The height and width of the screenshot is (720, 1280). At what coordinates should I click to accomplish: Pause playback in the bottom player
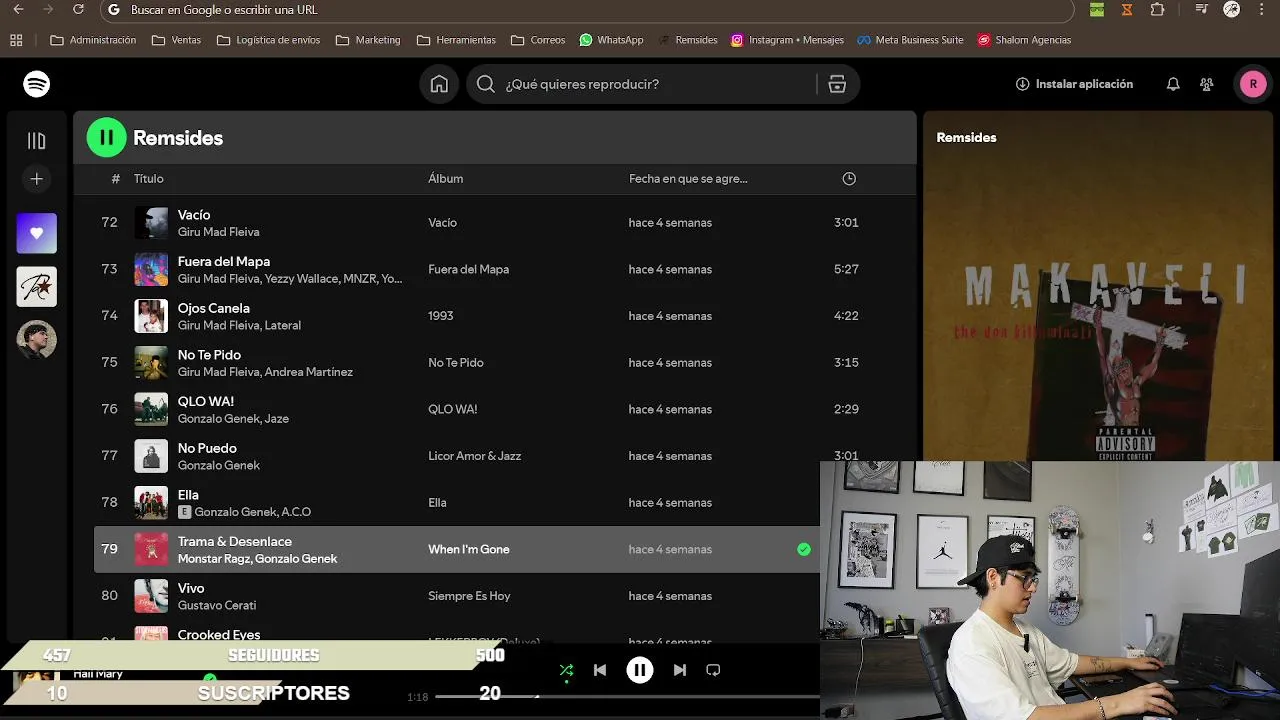(640, 670)
